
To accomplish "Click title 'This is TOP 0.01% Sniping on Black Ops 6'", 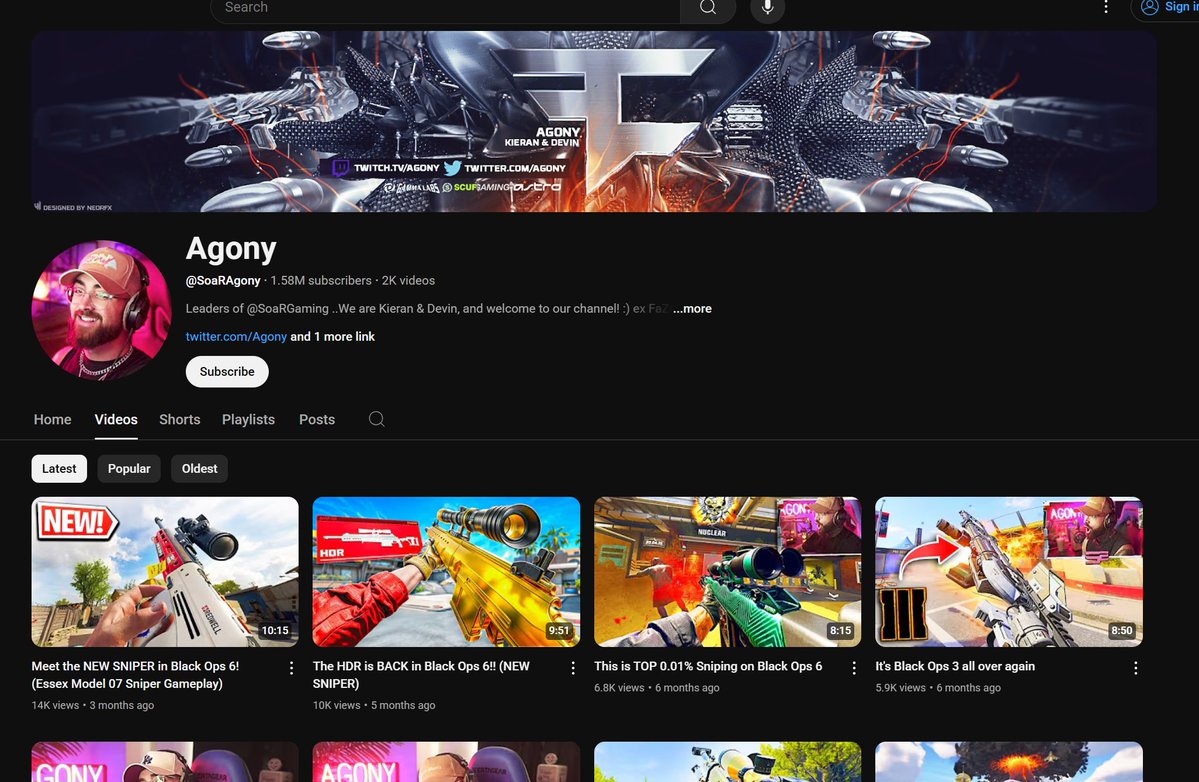I will point(708,667).
